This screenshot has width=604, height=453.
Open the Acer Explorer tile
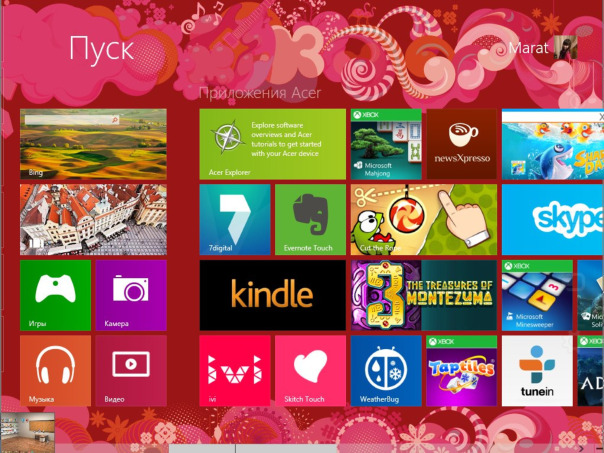(273, 144)
